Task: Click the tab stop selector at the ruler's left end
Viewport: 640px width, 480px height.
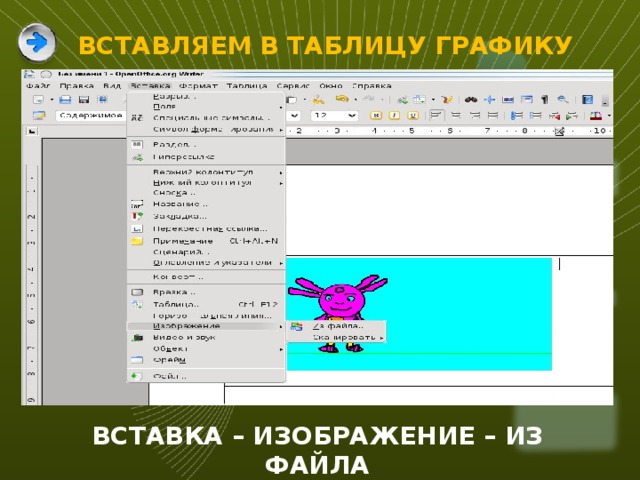Action: click(x=32, y=131)
